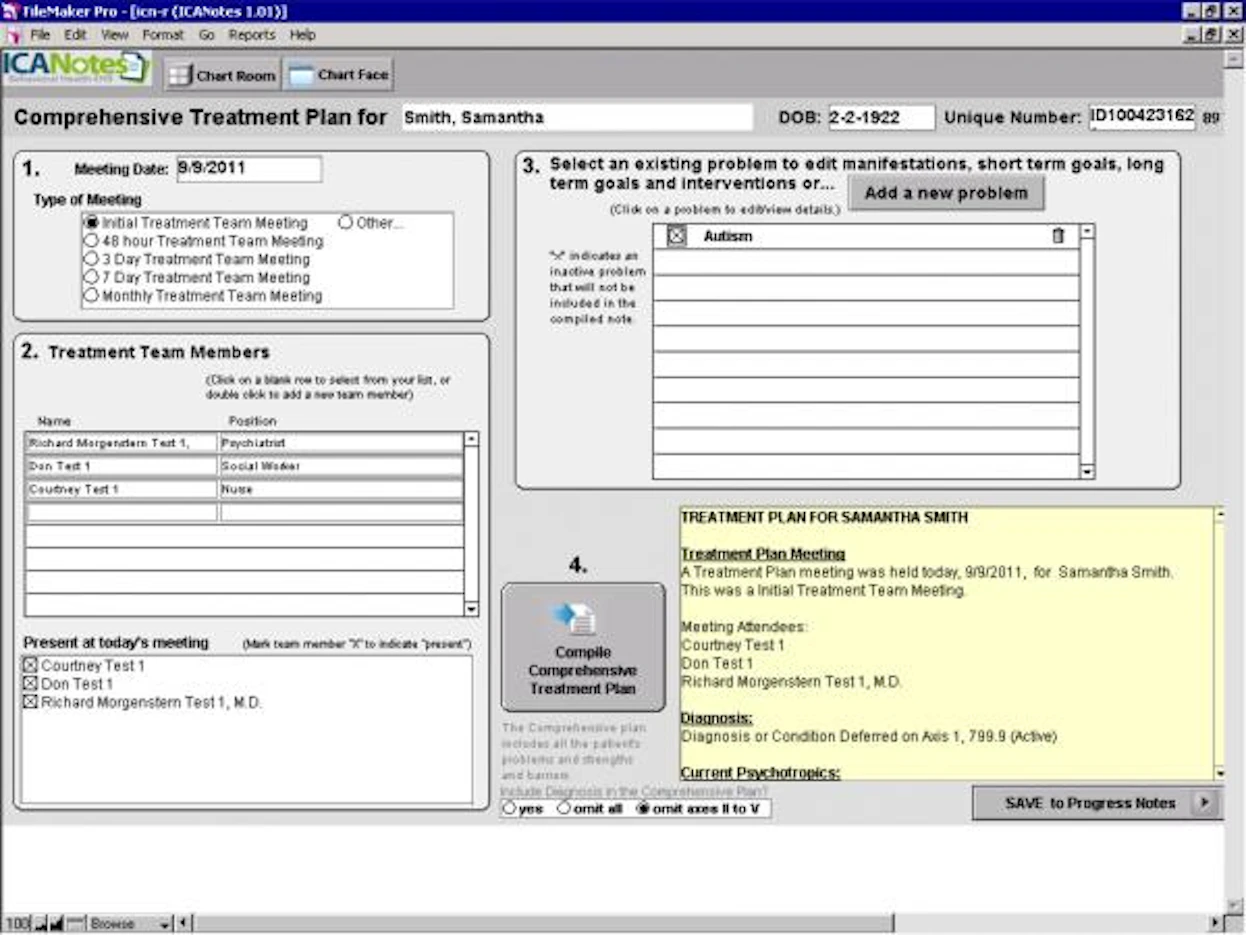Click the Courtney Test 1 name cell

tap(121, 490)
